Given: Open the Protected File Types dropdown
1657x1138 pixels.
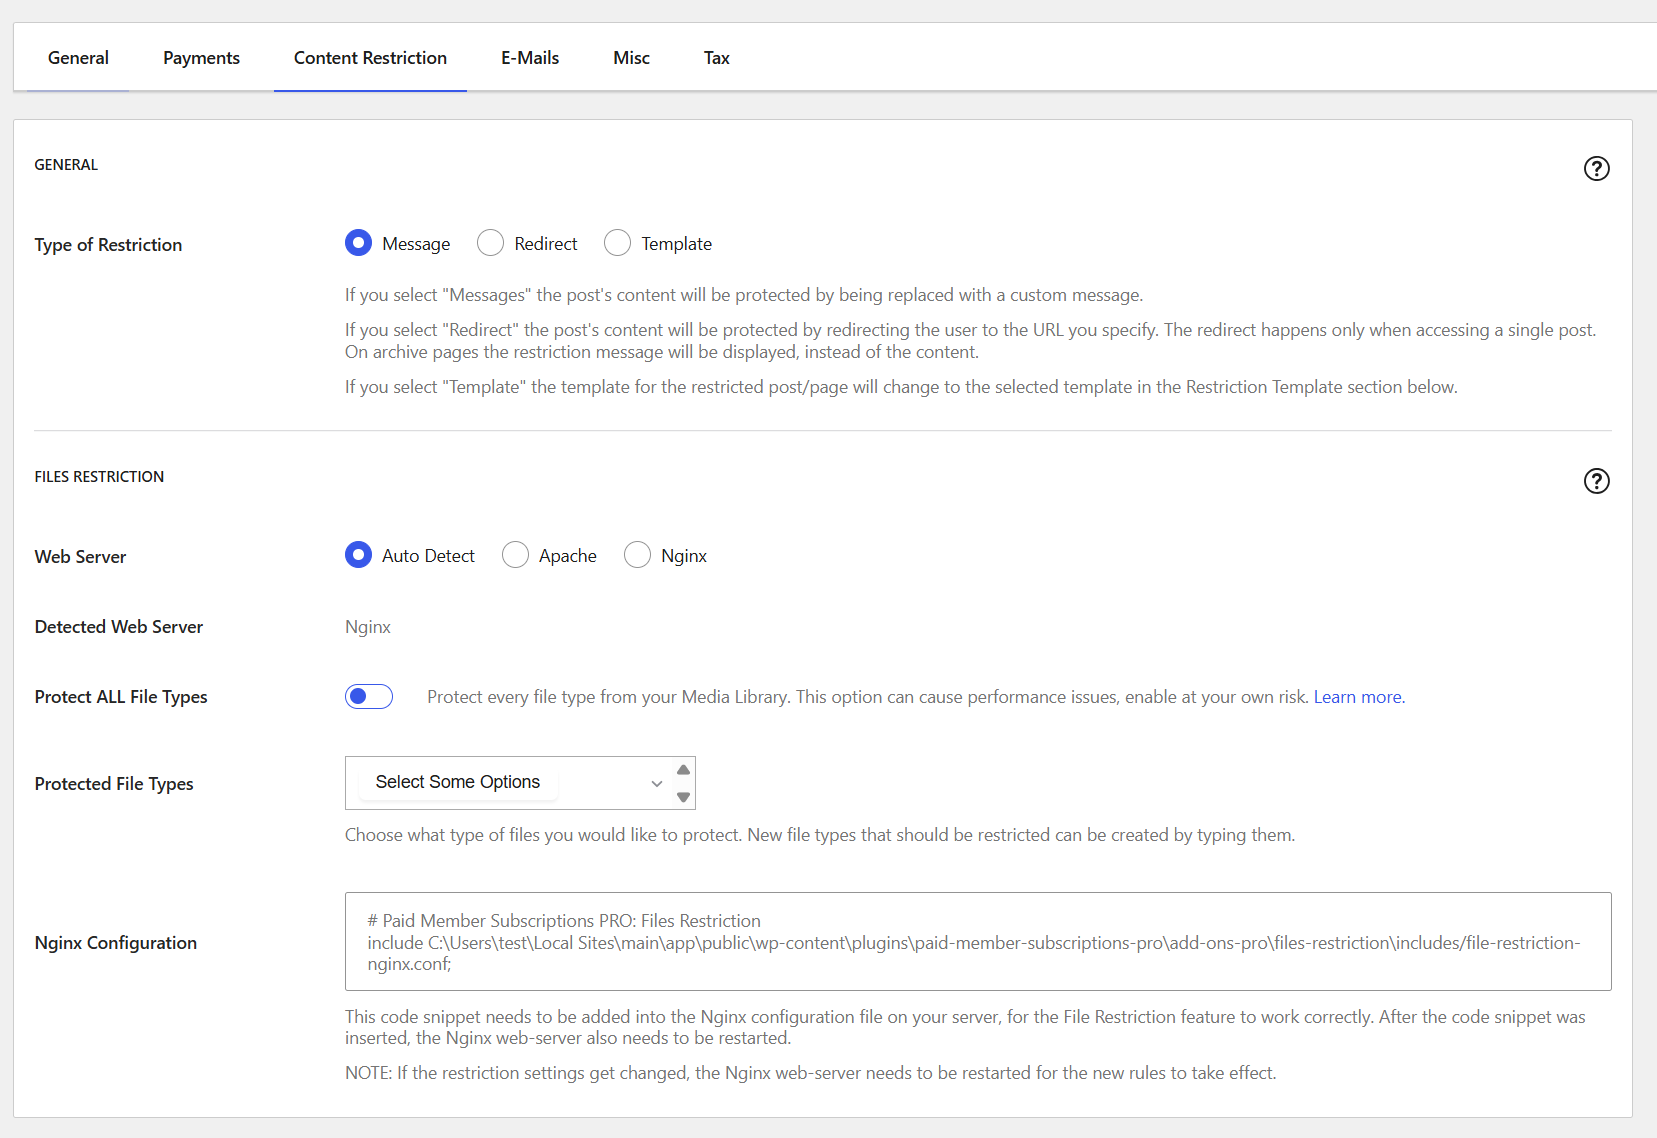Looking at the screenshot, I should [x=520, y=783].
